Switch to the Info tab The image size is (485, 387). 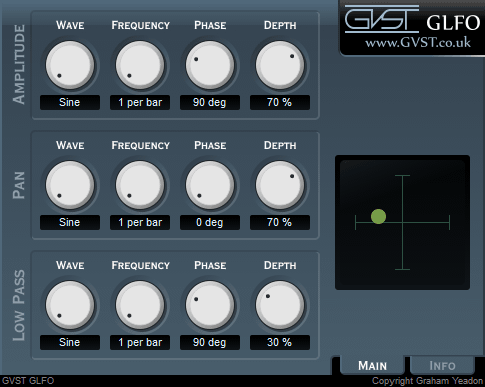[x=442, y=366]
